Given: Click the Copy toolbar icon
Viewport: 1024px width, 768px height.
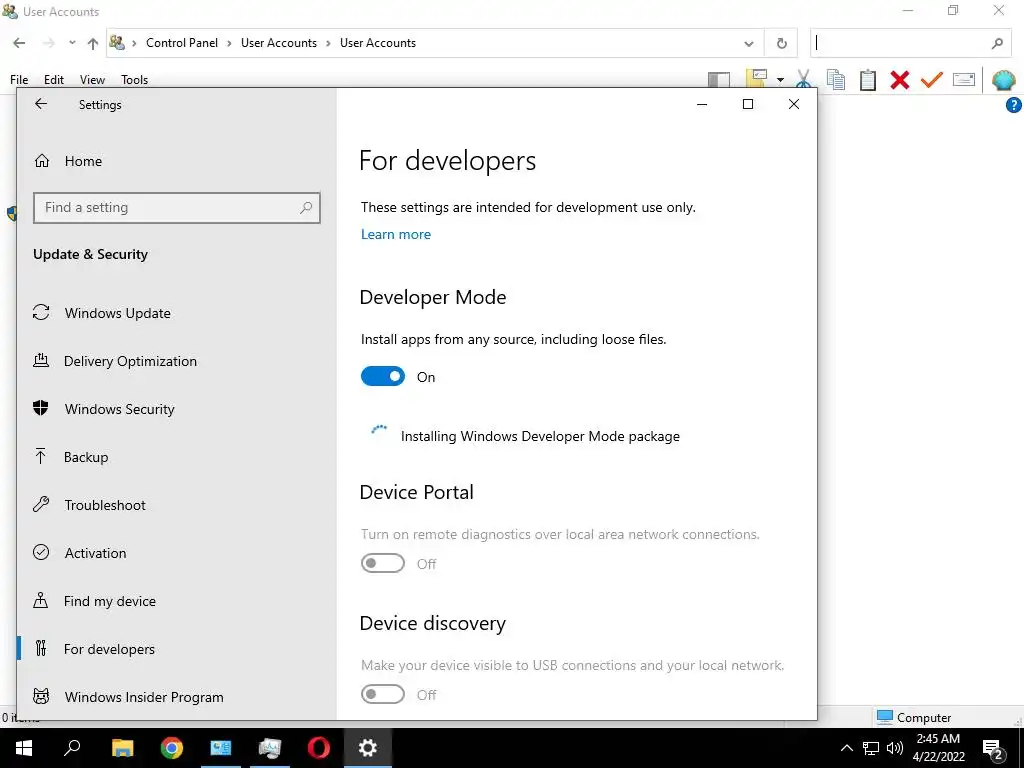Looking at the screenshot, I should [x=836, y=79].
